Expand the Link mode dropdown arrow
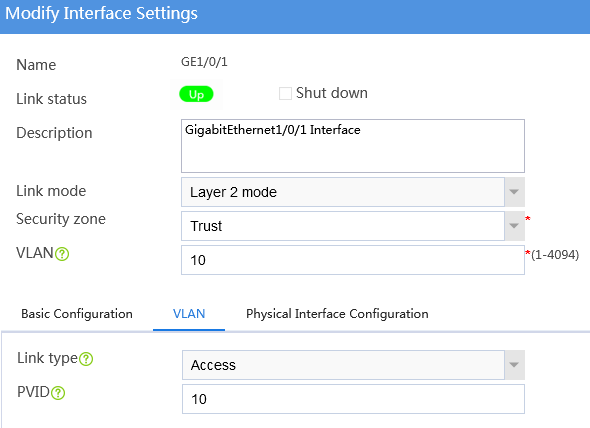Image resolution: width=590 pixels, height=428 pixels. tap(514, 192)
